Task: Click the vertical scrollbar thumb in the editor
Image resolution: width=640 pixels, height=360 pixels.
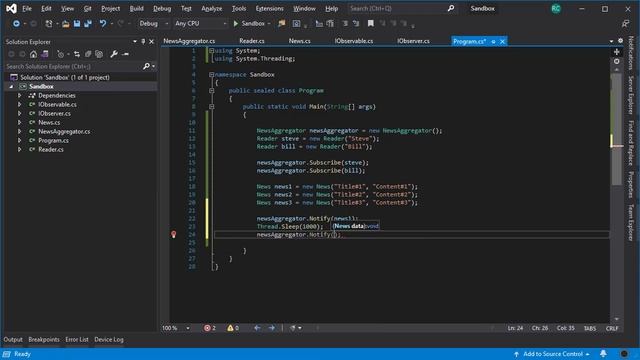Action: point(616,129)
